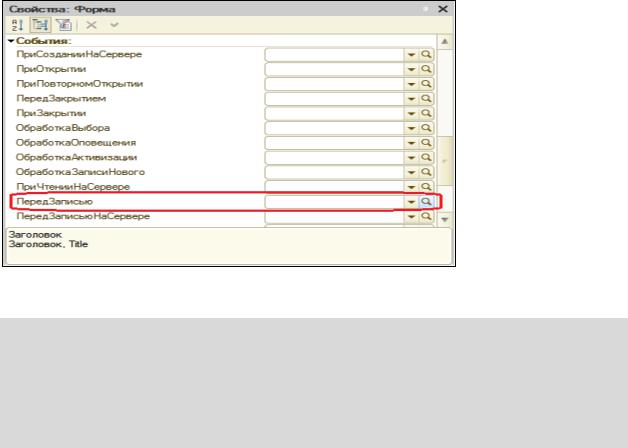Click the ОбработкаВыбора input field
Viewport: 628px width, 448px height.
click(334, 128)
